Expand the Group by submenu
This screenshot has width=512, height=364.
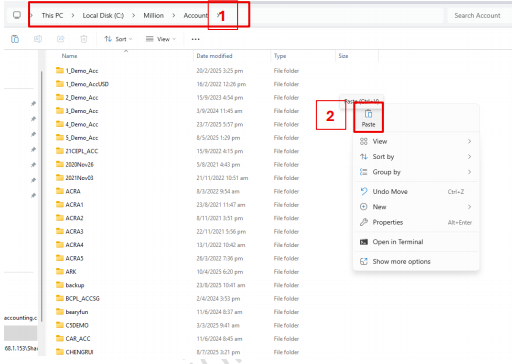(416, 172)
